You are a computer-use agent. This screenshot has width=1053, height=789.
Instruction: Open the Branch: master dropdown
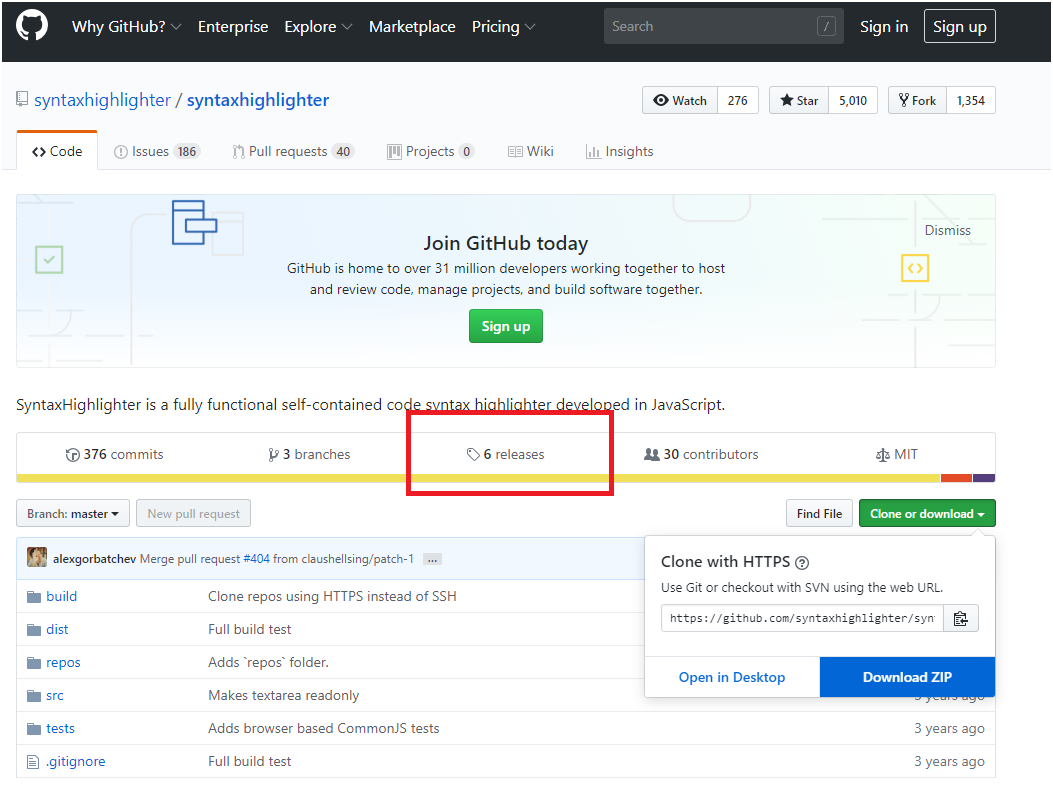[73, 513]
